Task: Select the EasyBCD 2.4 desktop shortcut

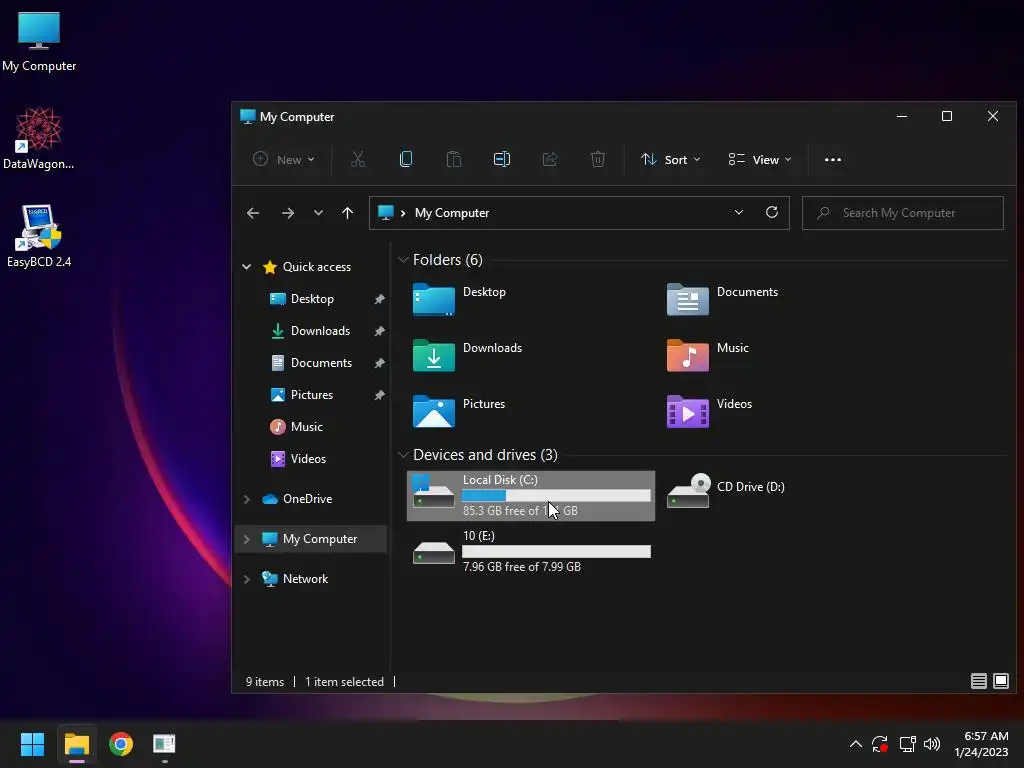Action: point(39,236)
